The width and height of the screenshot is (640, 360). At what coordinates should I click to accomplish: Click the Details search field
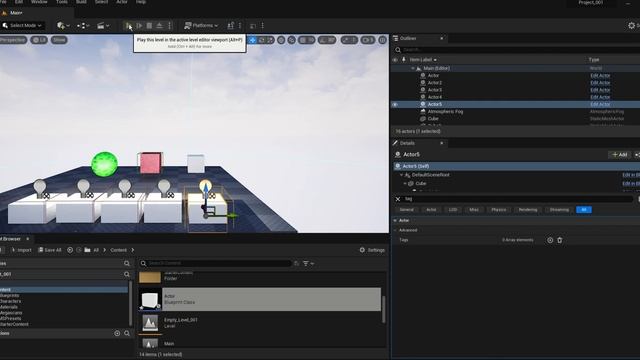(518, 199)
